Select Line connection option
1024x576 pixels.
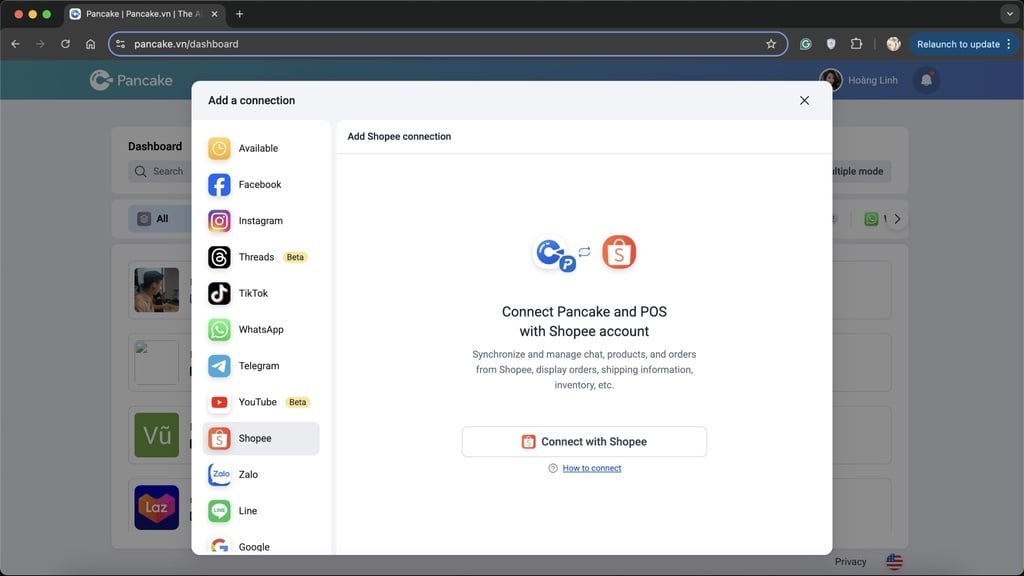(261, 511)
